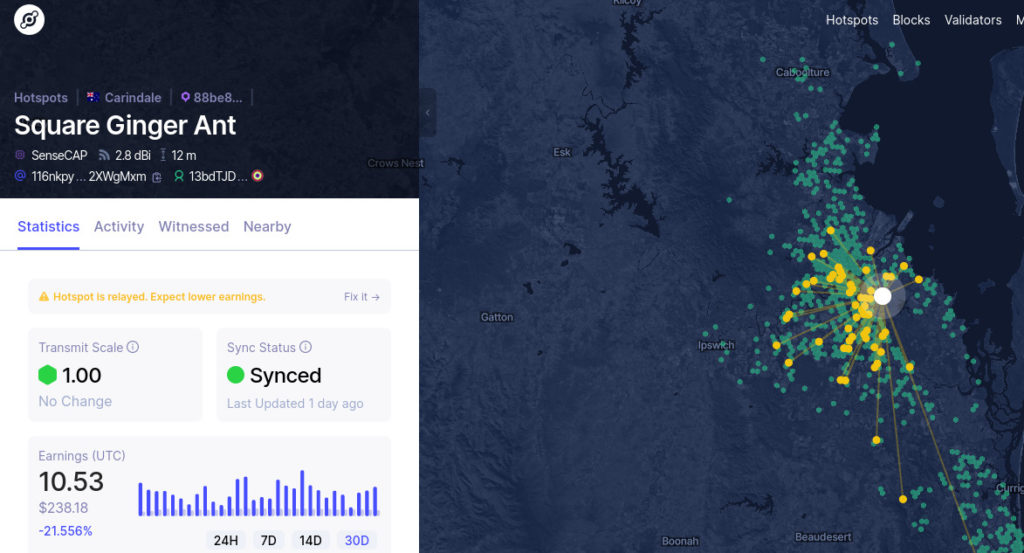Select the -21.556% change value

[65, 531]
